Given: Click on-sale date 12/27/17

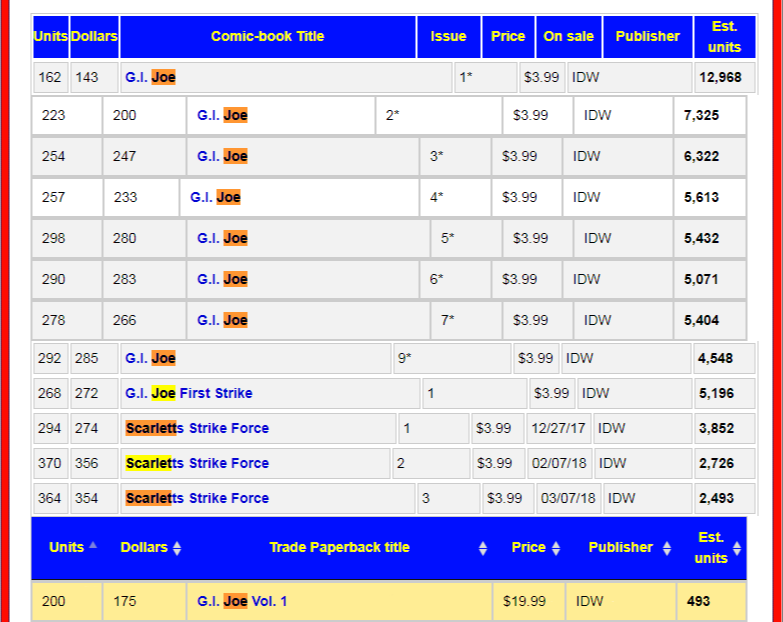Looking at the screenshot, I should [558, 428].
